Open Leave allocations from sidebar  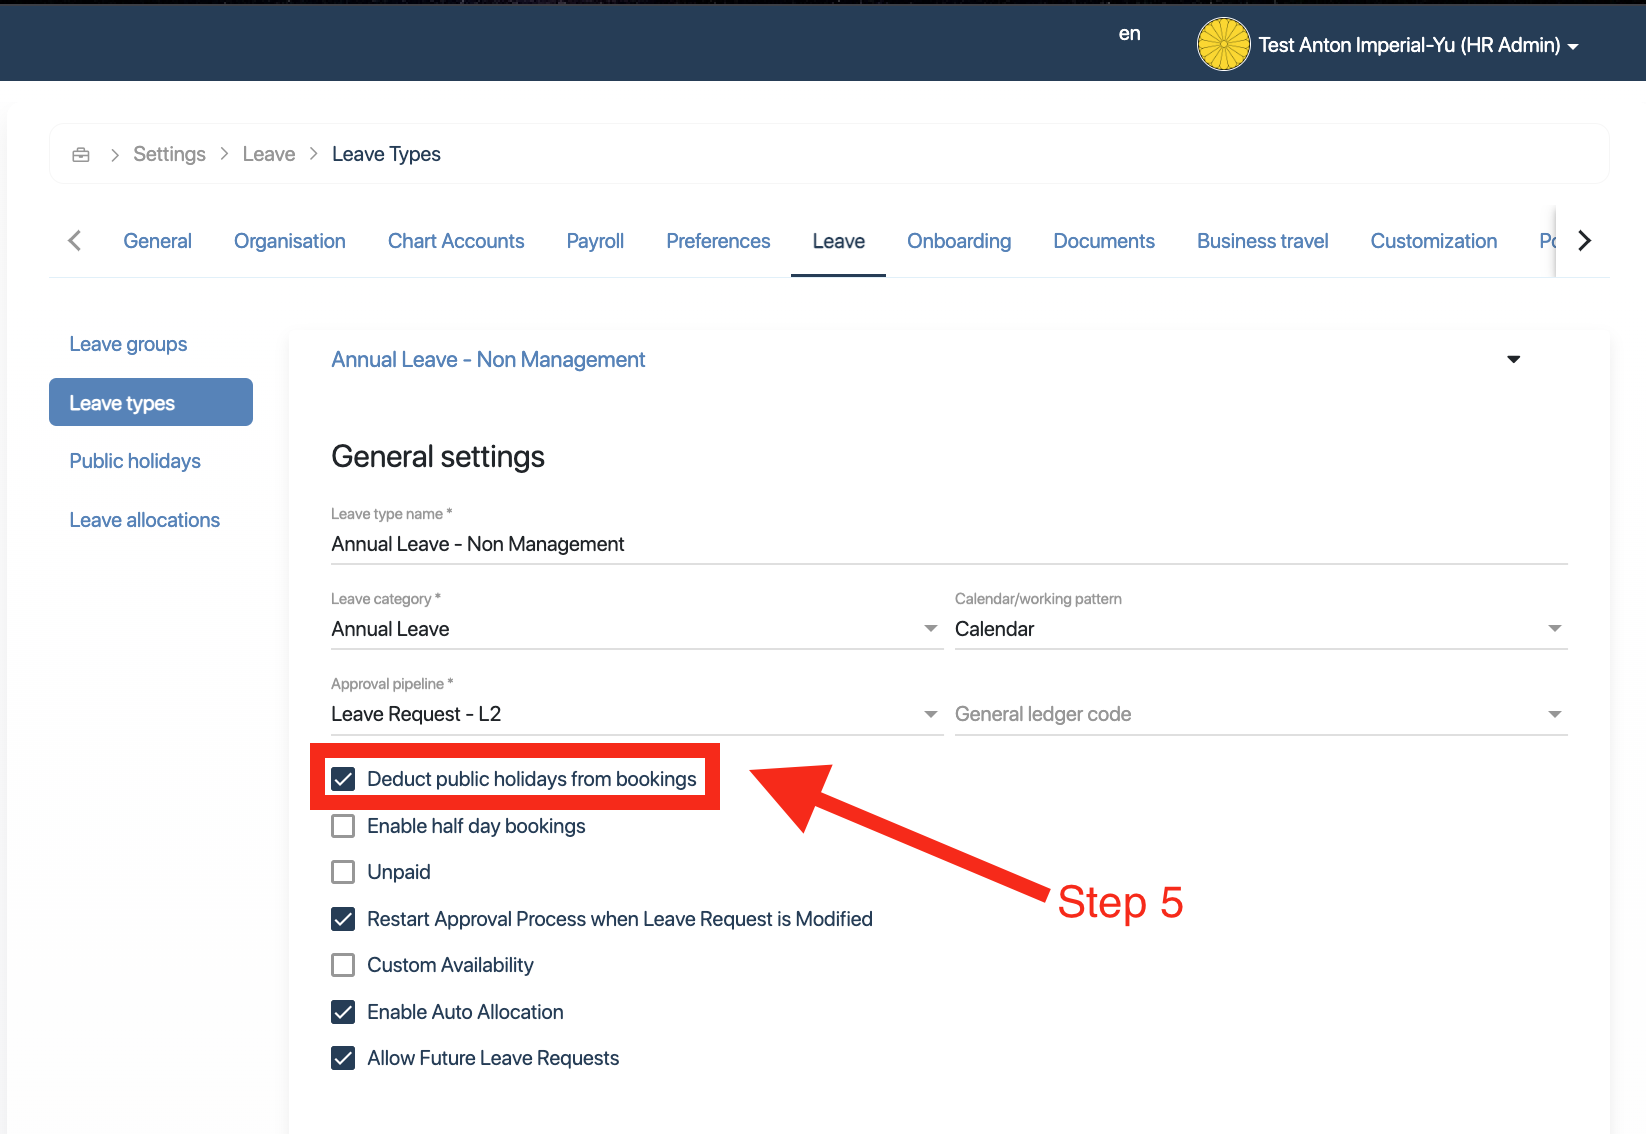point(144,520)
